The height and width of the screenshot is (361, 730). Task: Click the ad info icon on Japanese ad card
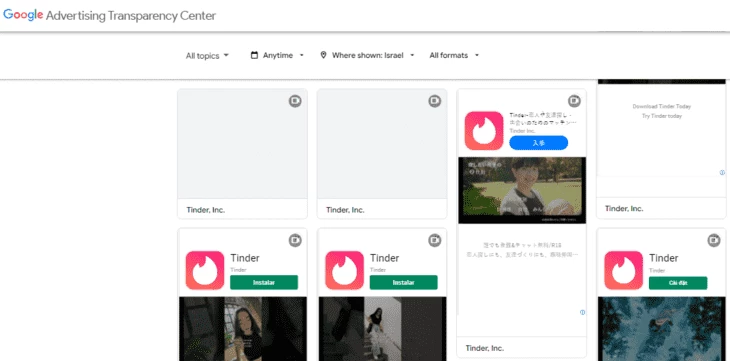582,313
